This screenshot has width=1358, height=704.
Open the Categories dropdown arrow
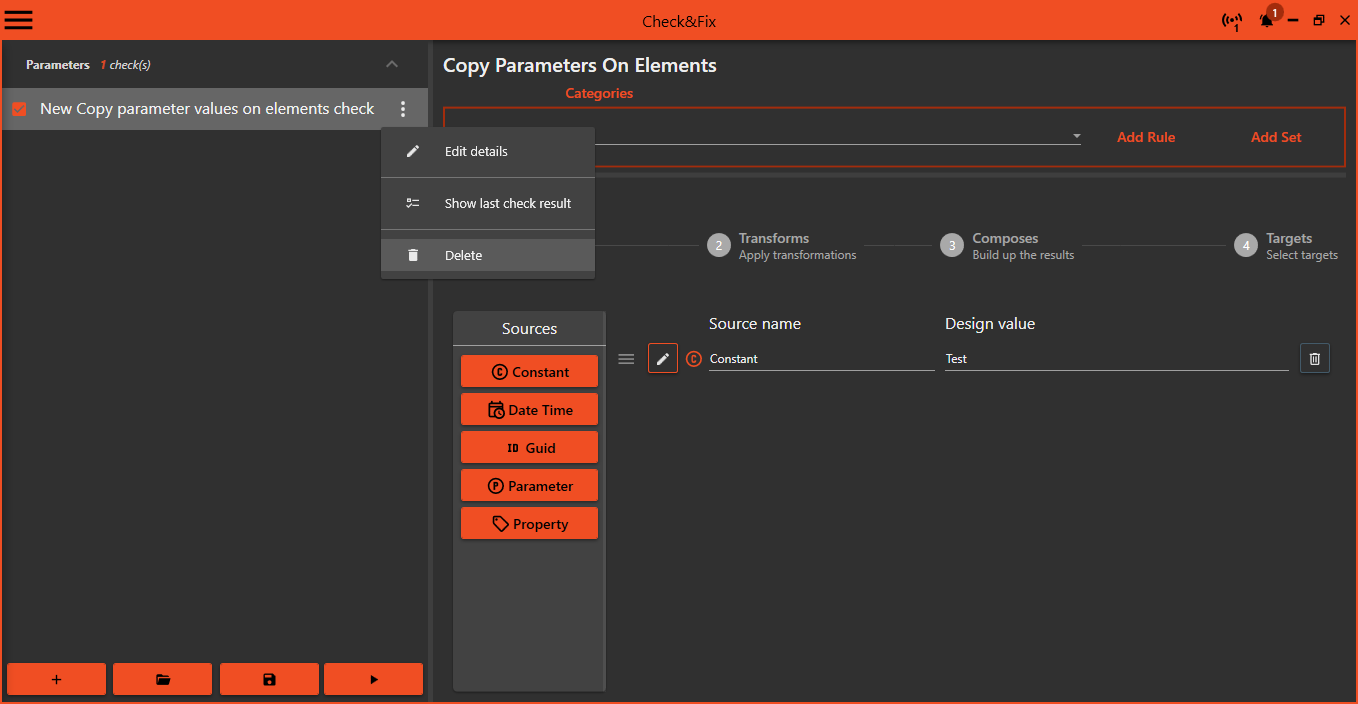(x=1076, y=137)
